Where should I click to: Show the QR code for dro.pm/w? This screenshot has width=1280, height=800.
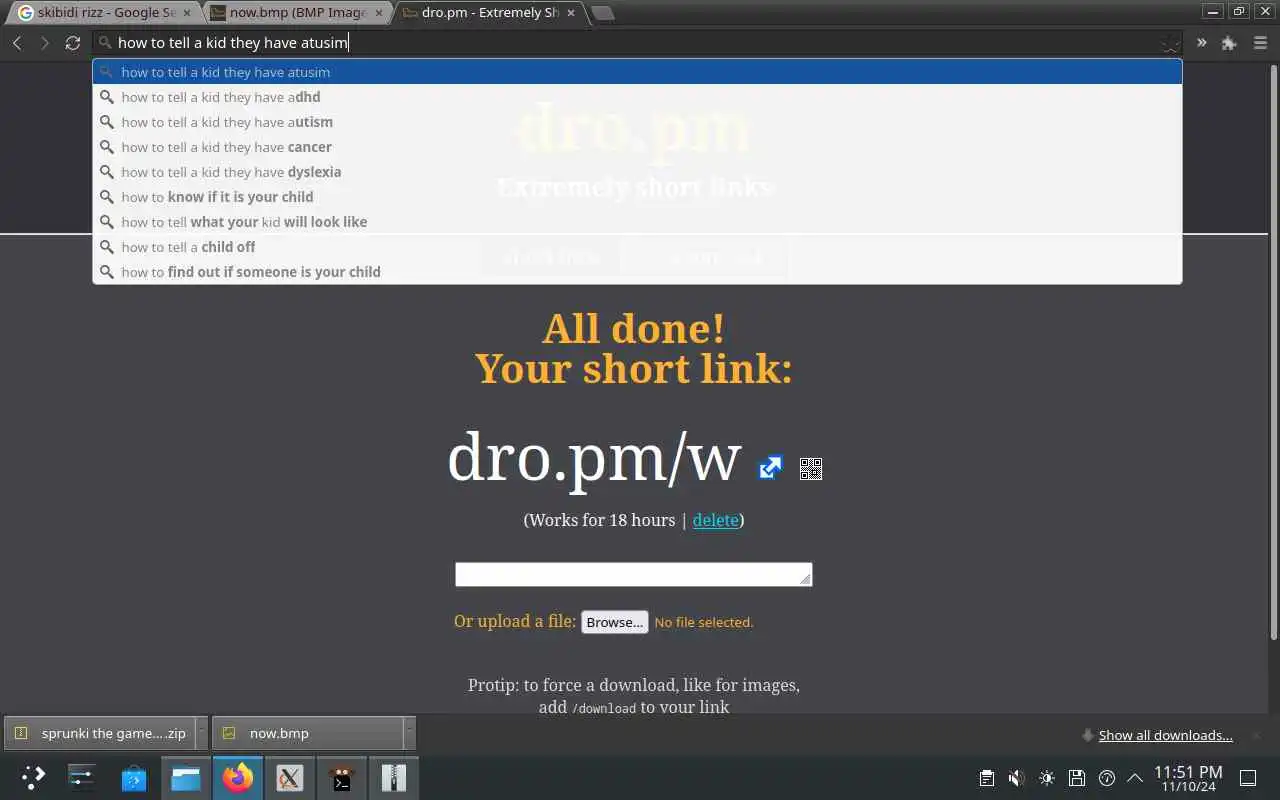point(811,468)
